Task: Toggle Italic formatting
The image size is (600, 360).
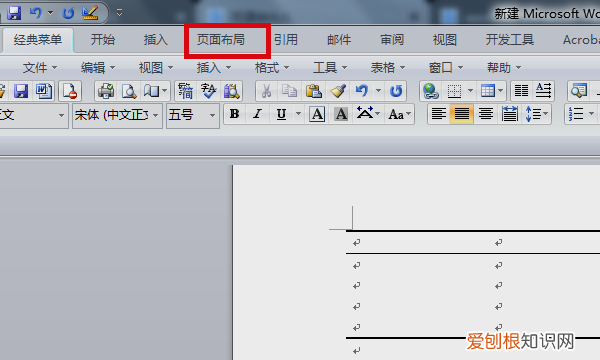Action: (258, 114)
